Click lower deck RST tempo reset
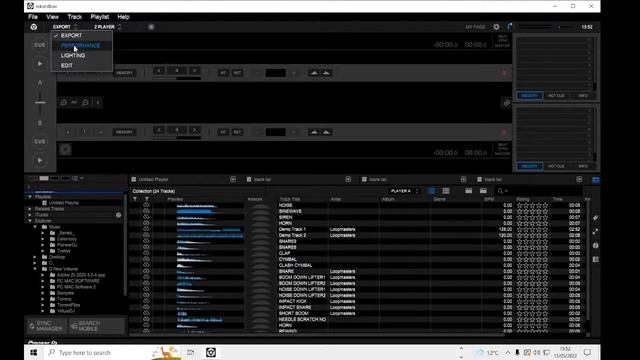 tap(237, 132)
